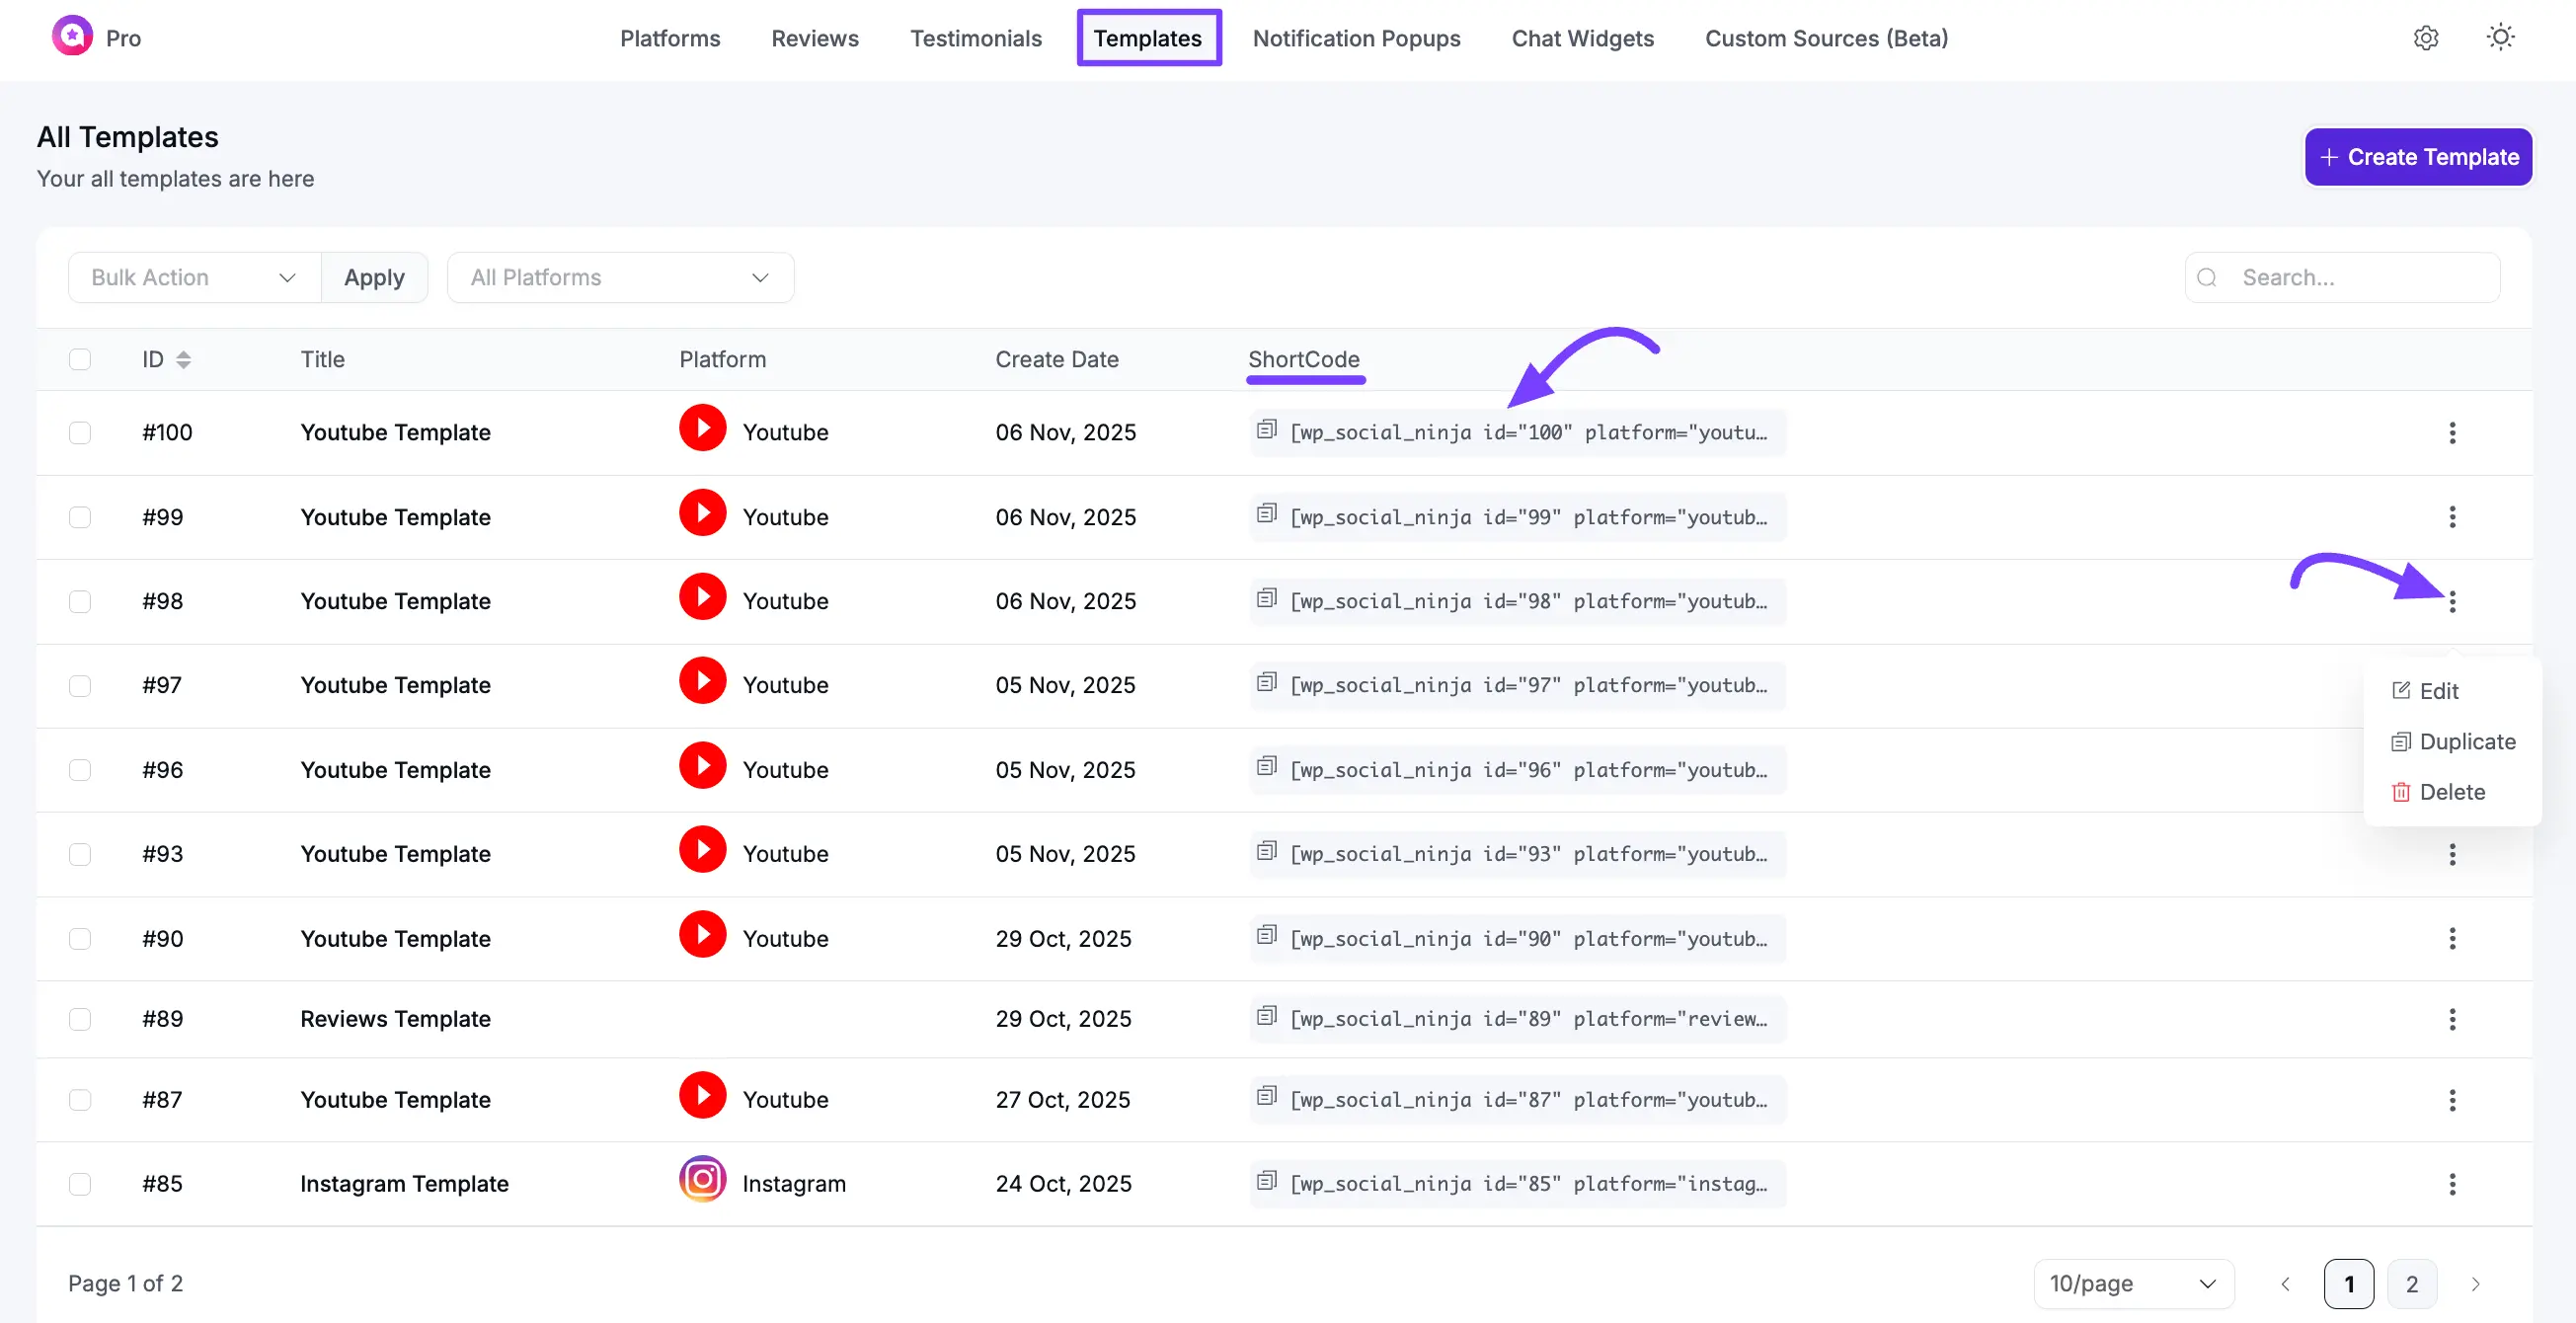Tick the checkbox for Reviews Template #89
This screenshot has height=1323, width=2576.
tap(80, 1019)
